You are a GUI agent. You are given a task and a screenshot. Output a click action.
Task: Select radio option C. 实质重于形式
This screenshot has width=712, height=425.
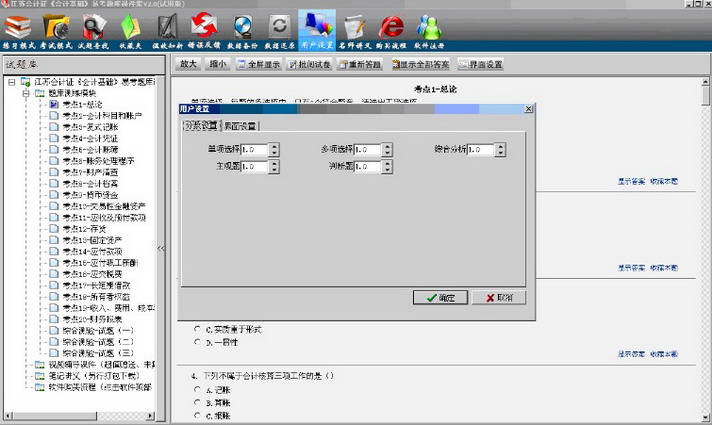198,329
